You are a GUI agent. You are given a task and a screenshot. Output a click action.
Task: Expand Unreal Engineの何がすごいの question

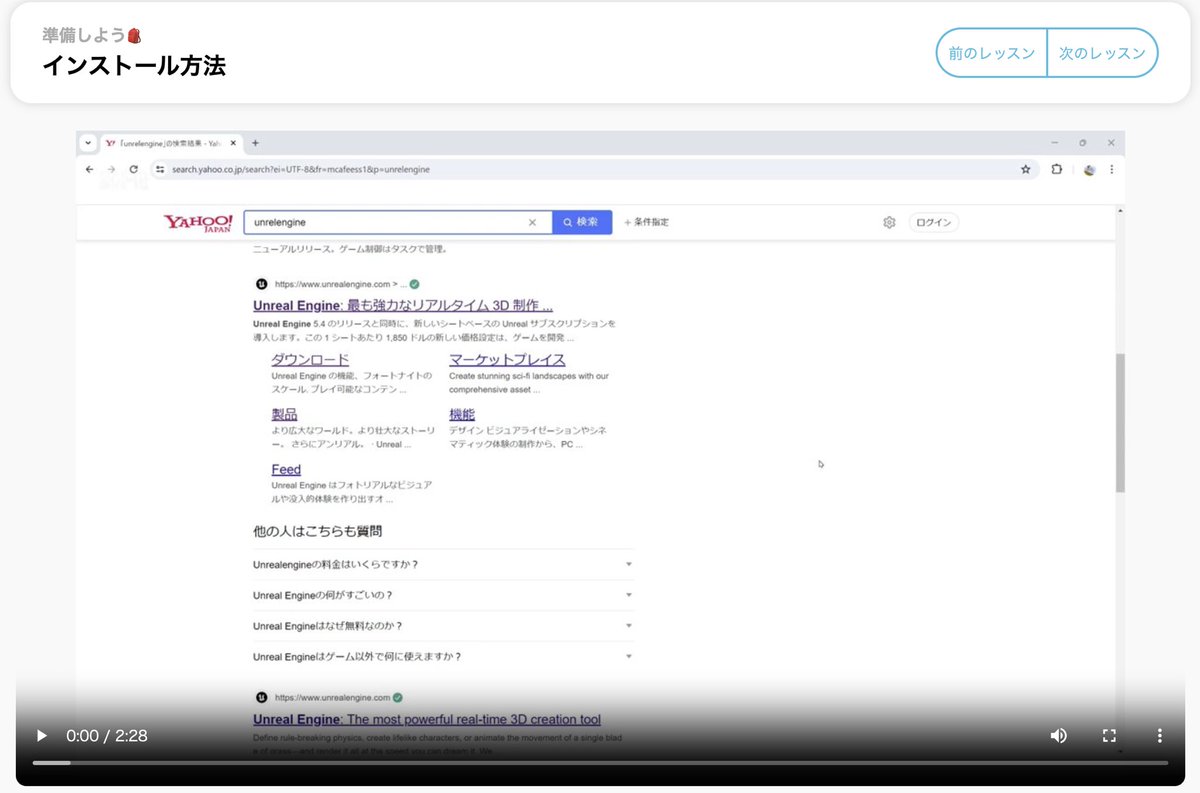coord(443,595)
